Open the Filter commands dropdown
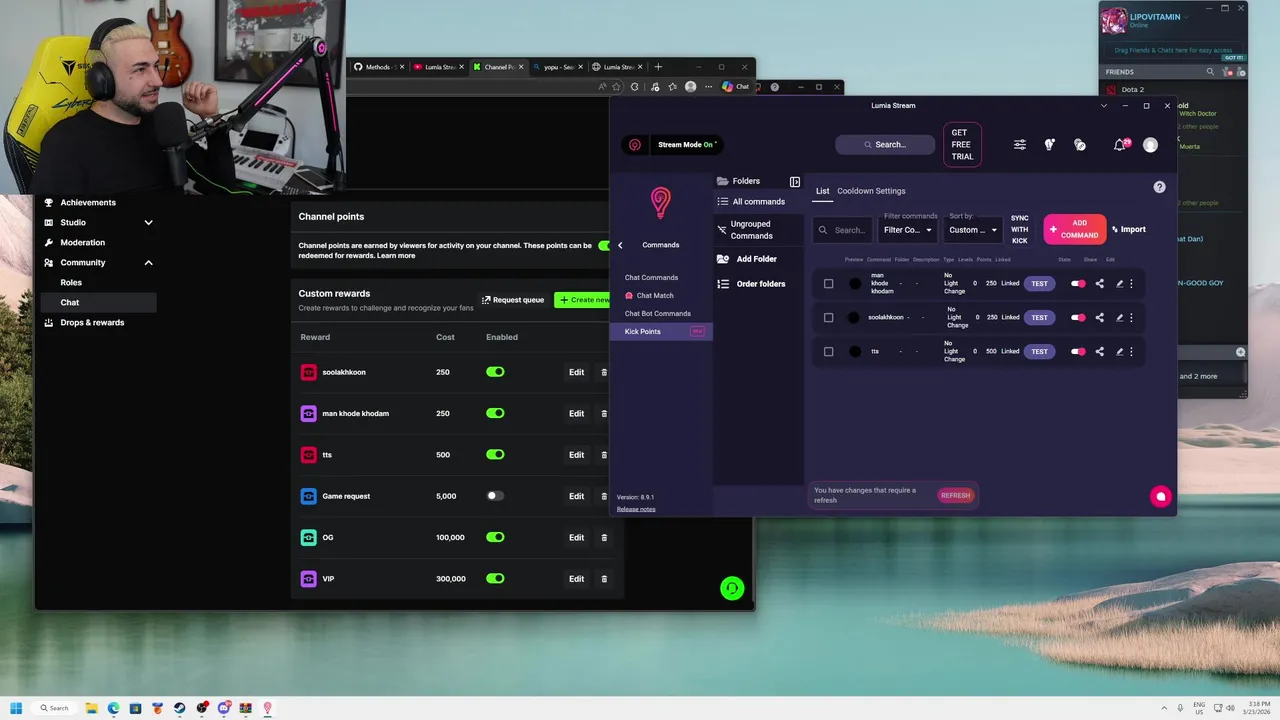Screen dimensions: 1280x720 point(908,230)
